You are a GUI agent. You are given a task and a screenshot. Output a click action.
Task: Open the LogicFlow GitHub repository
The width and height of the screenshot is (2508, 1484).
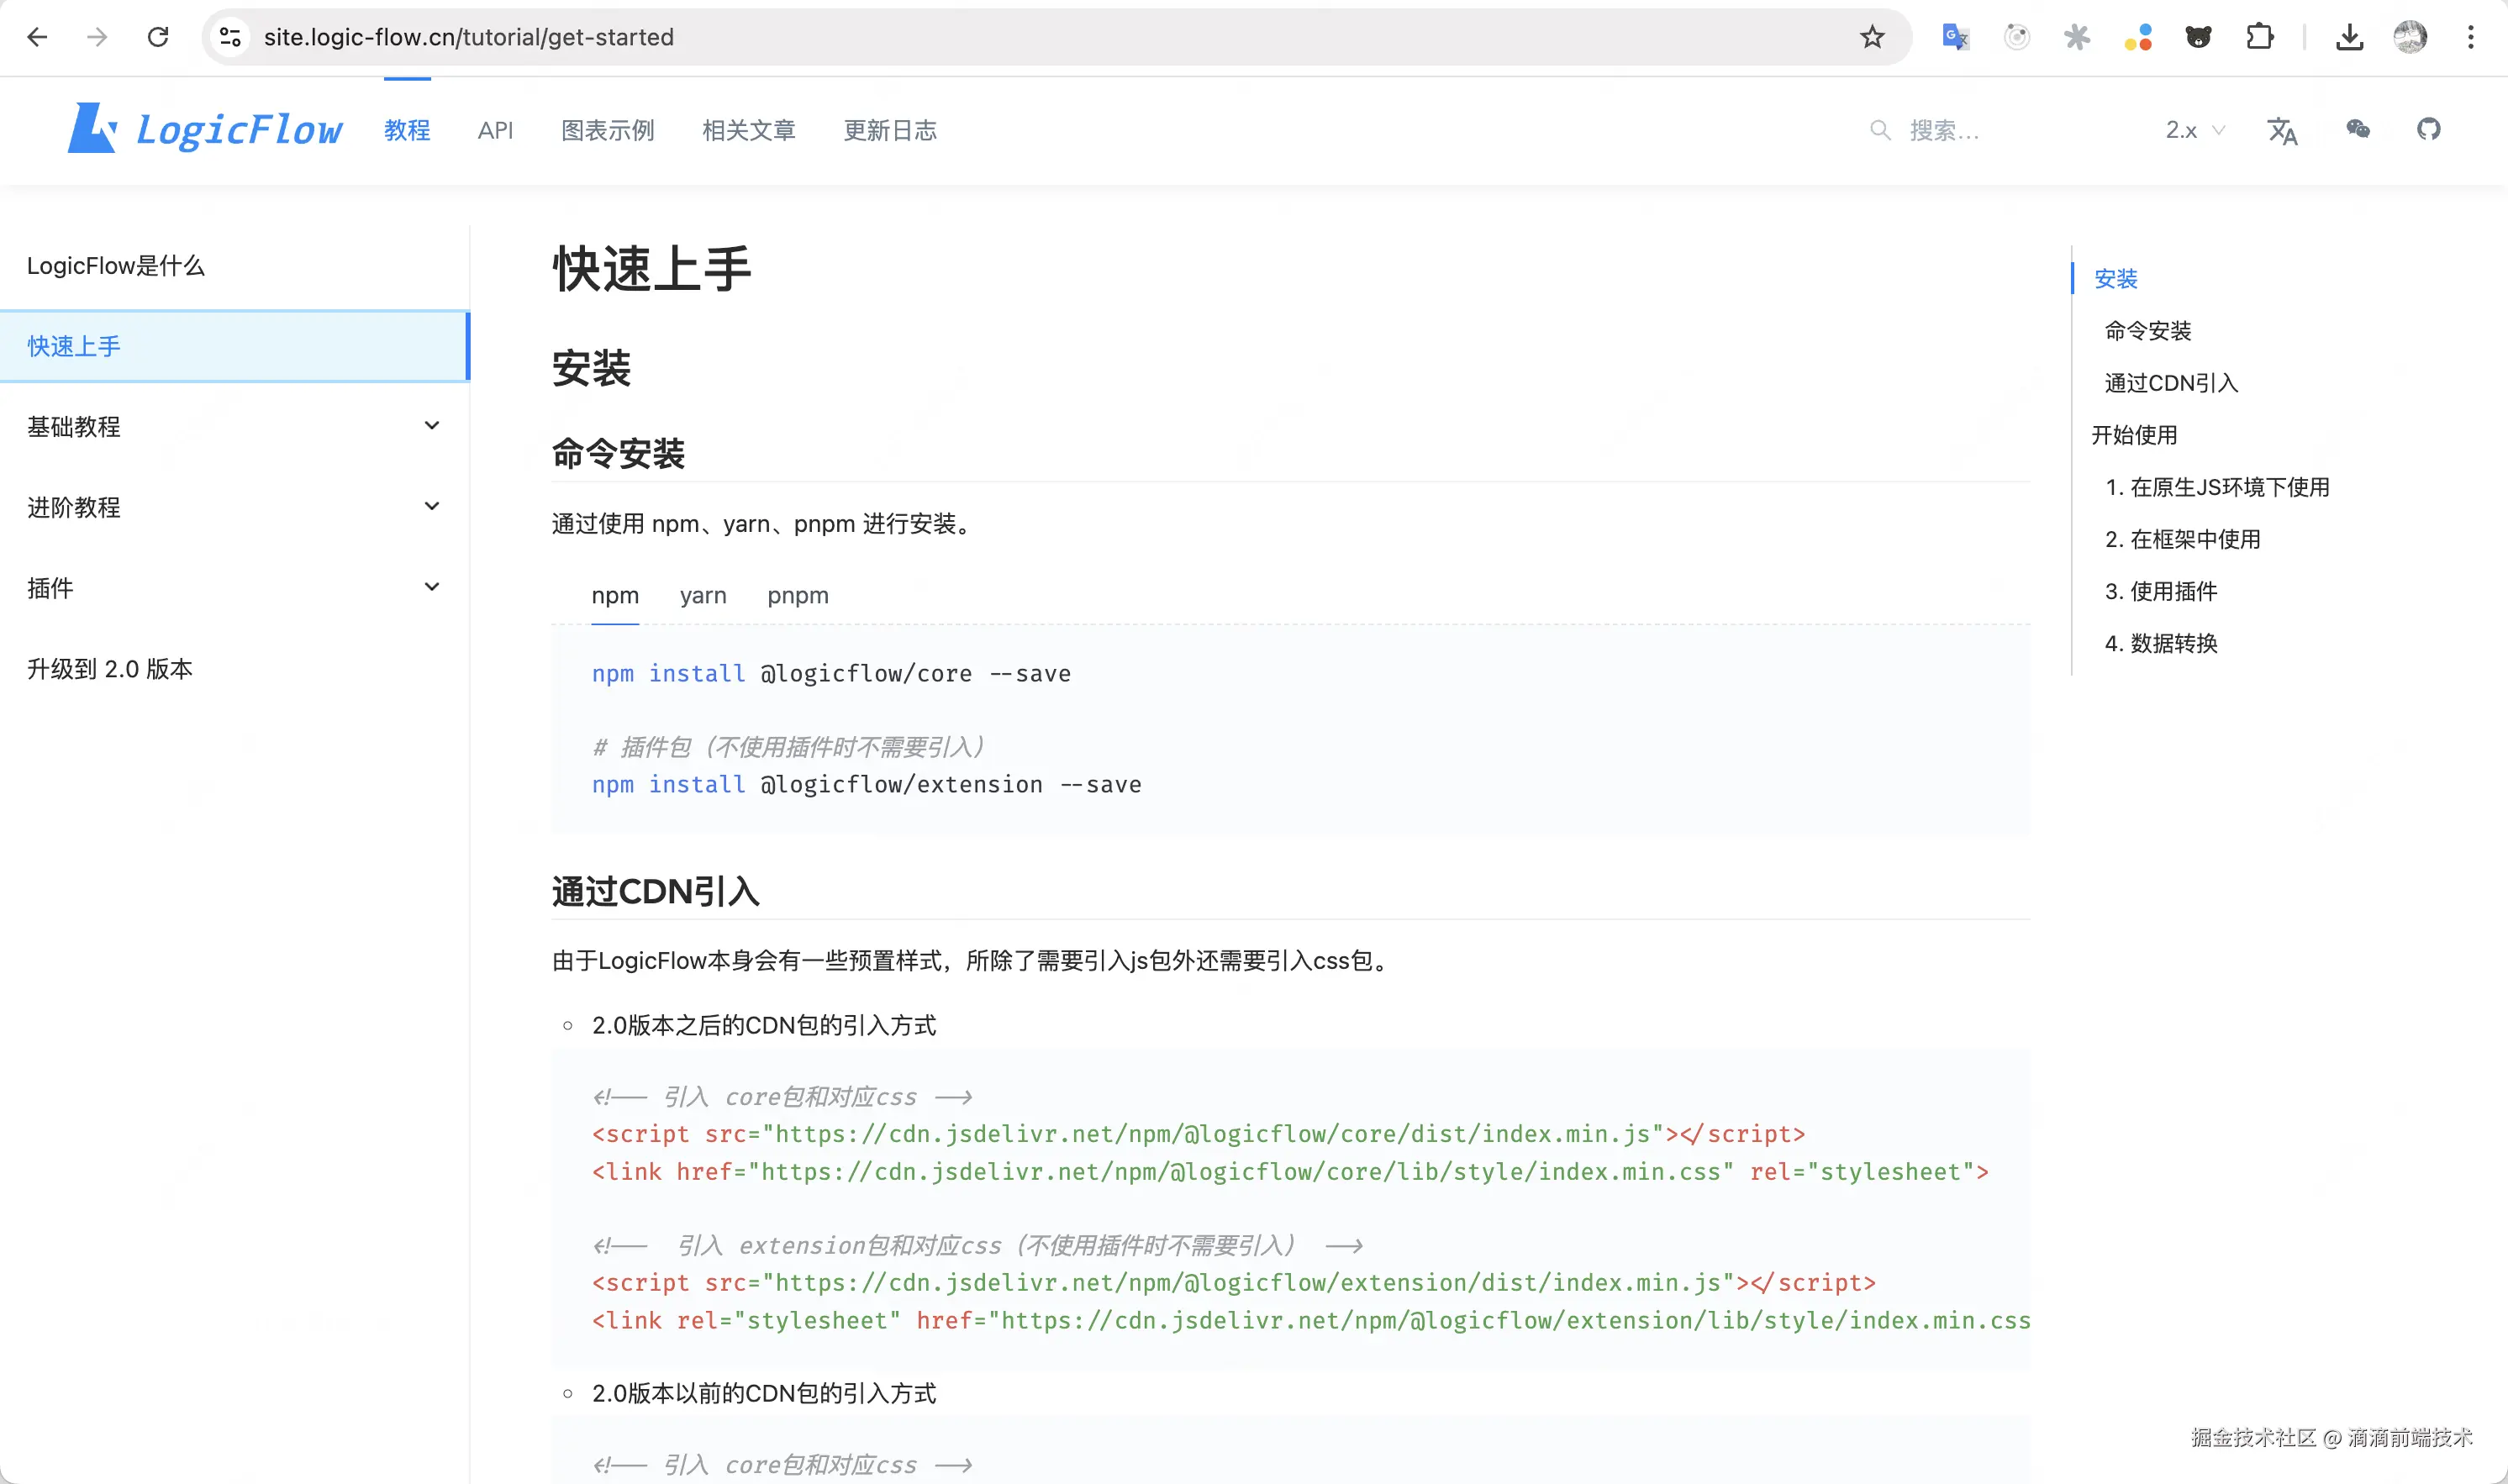tap(2430, 130)
